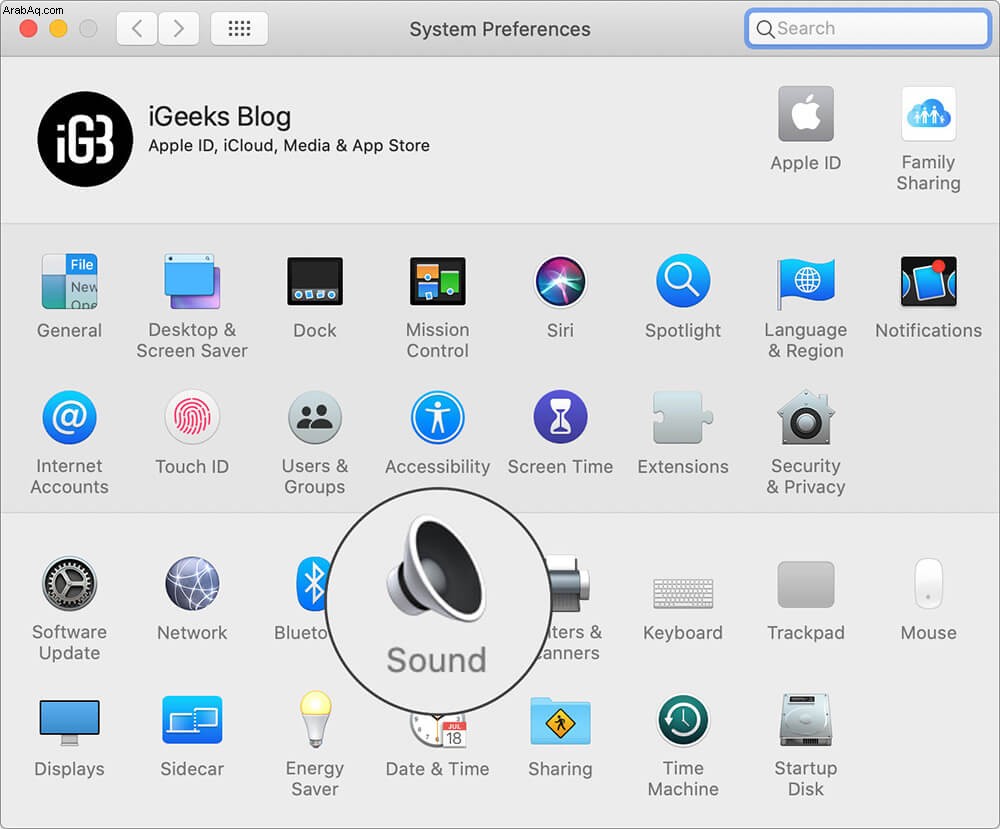This screenshot has height=829, width=1000.
Task: Click the Show All grid button
Action: point(239,29)
